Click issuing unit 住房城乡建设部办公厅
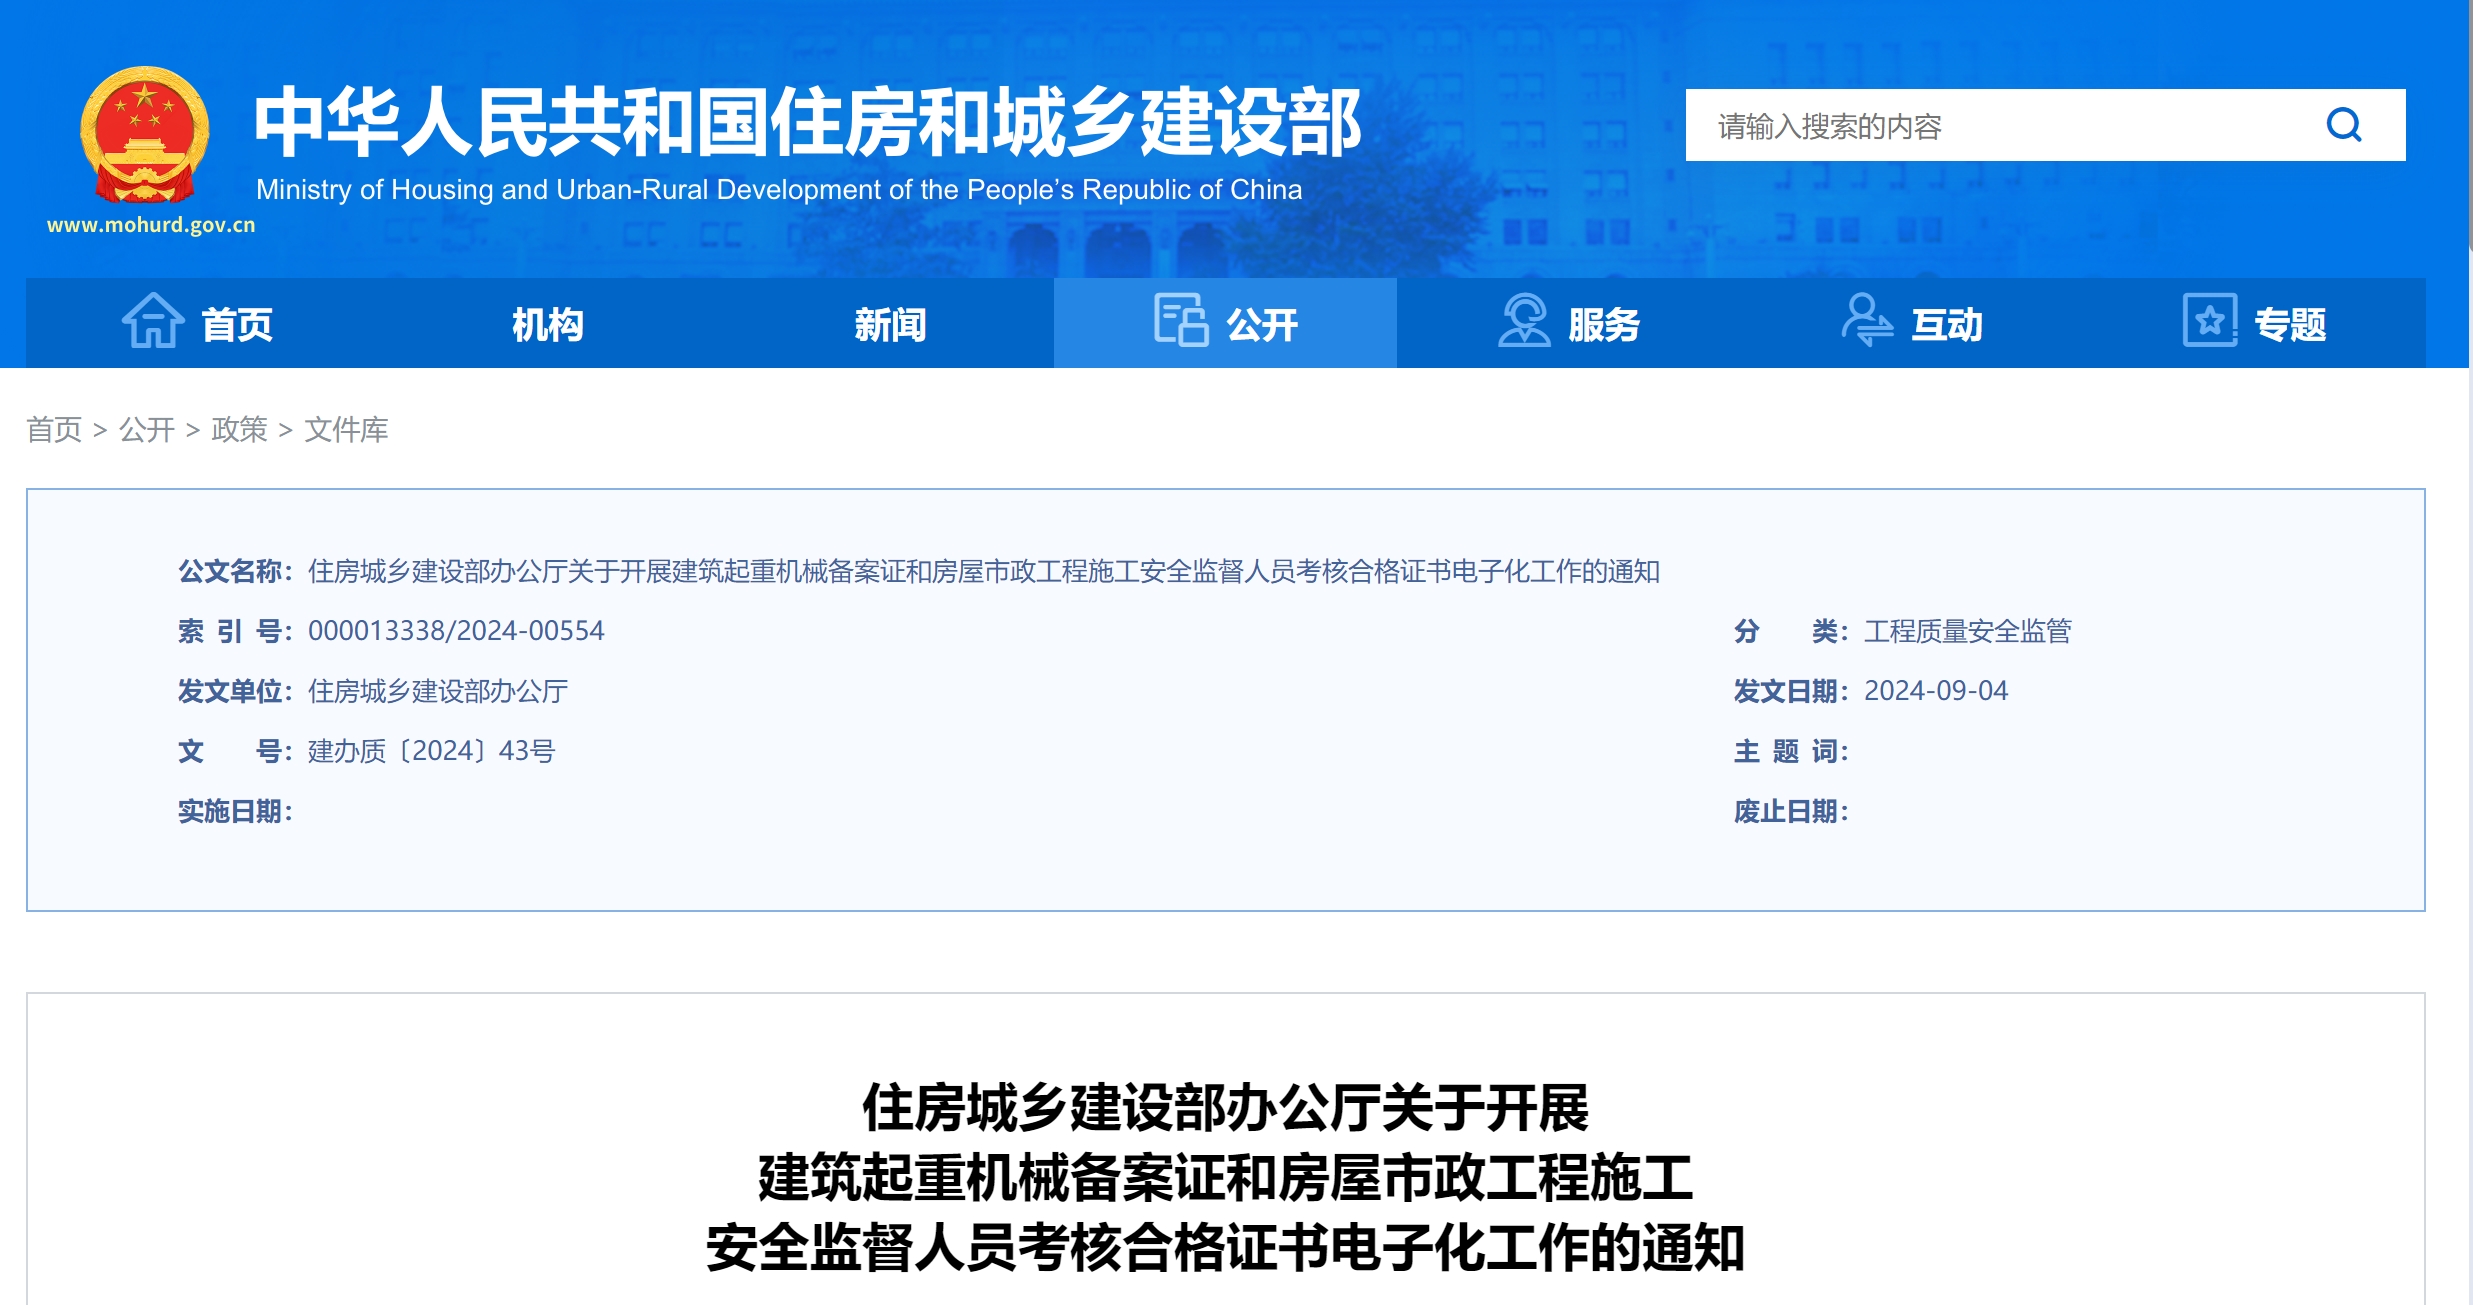The image size is (2473, 1305). tap(438, 691)
